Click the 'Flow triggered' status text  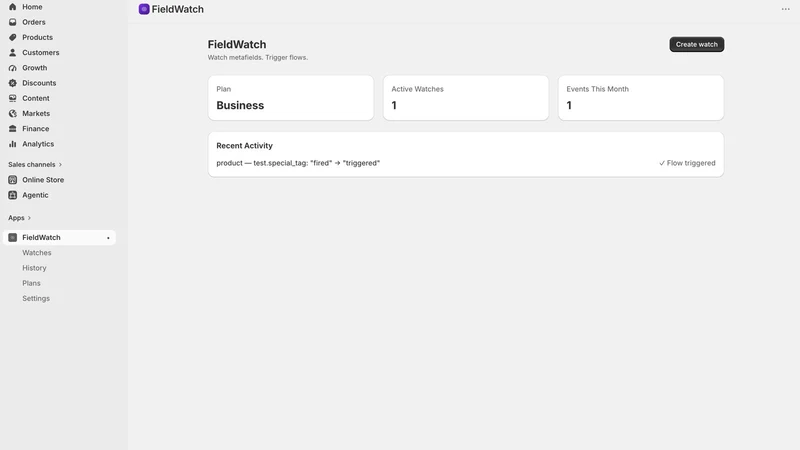click(x=687, y=163)
